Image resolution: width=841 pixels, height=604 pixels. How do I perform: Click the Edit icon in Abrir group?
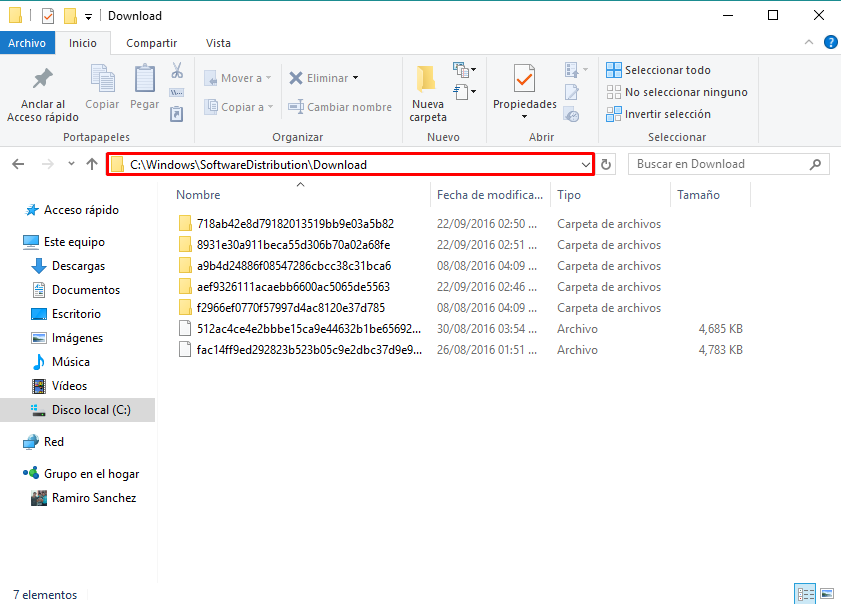(x=572, y=92)
